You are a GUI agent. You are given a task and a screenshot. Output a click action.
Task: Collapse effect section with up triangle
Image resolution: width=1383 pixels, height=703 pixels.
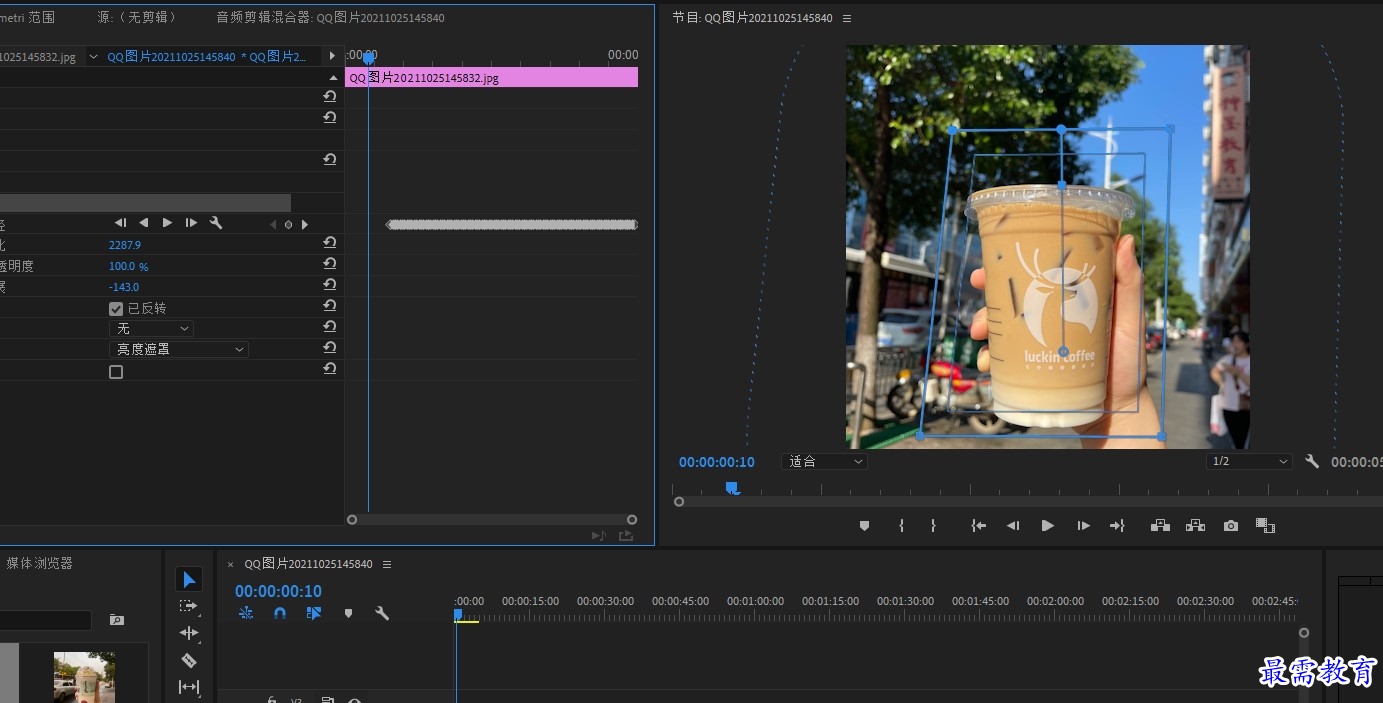pyautogui.click(x=333, y=77)
